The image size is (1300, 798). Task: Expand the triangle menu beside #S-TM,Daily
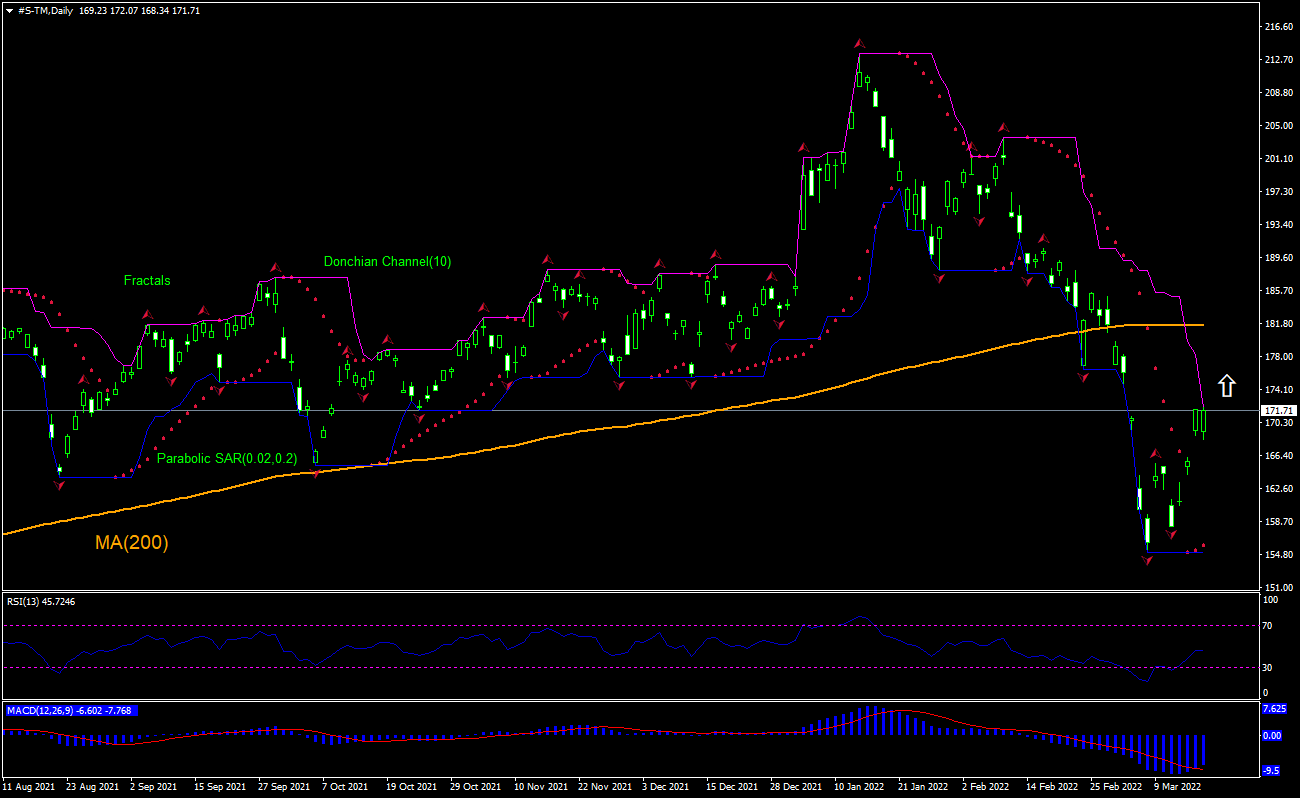tap(9, 11)
